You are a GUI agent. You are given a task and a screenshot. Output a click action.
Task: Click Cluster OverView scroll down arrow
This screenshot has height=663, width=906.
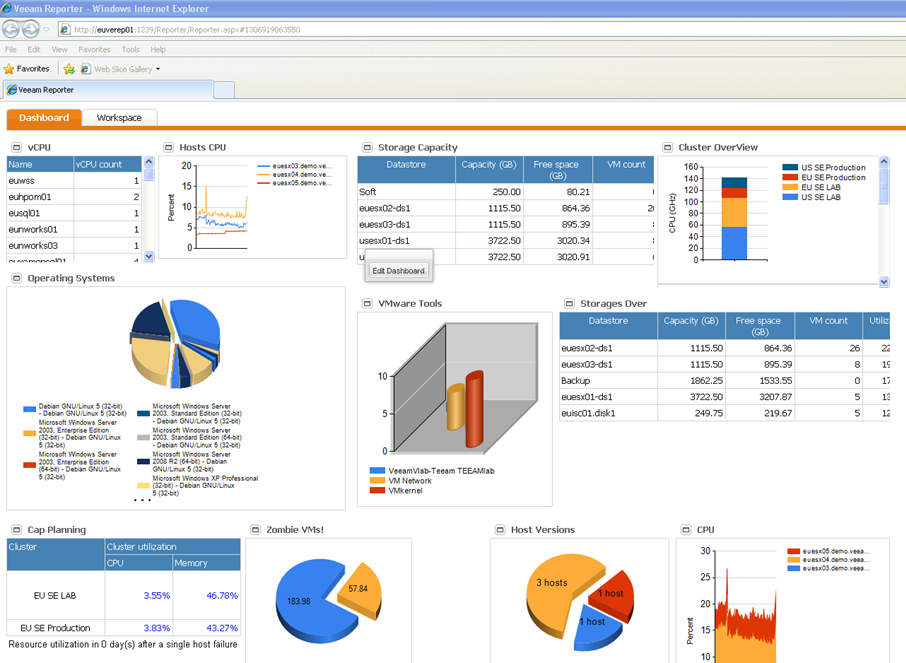[x=883, y=282]
